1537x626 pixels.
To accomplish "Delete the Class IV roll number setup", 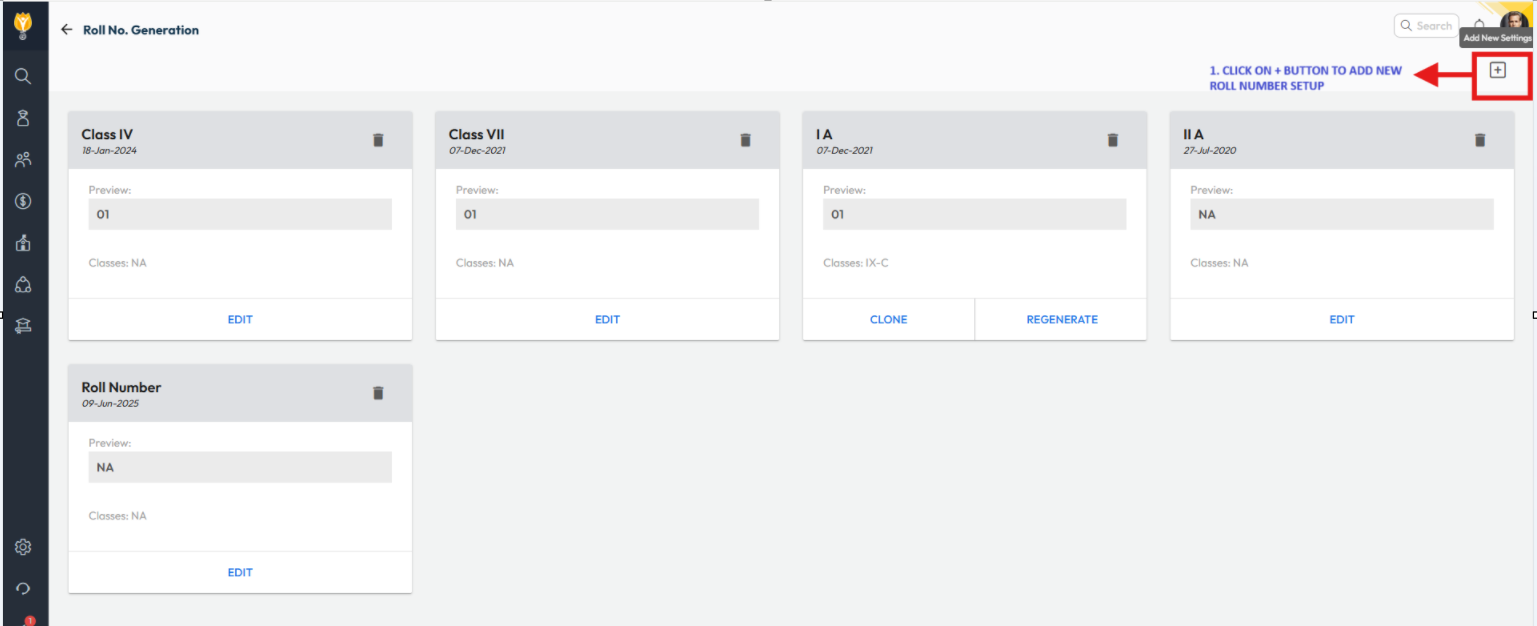I will (378, 140).
